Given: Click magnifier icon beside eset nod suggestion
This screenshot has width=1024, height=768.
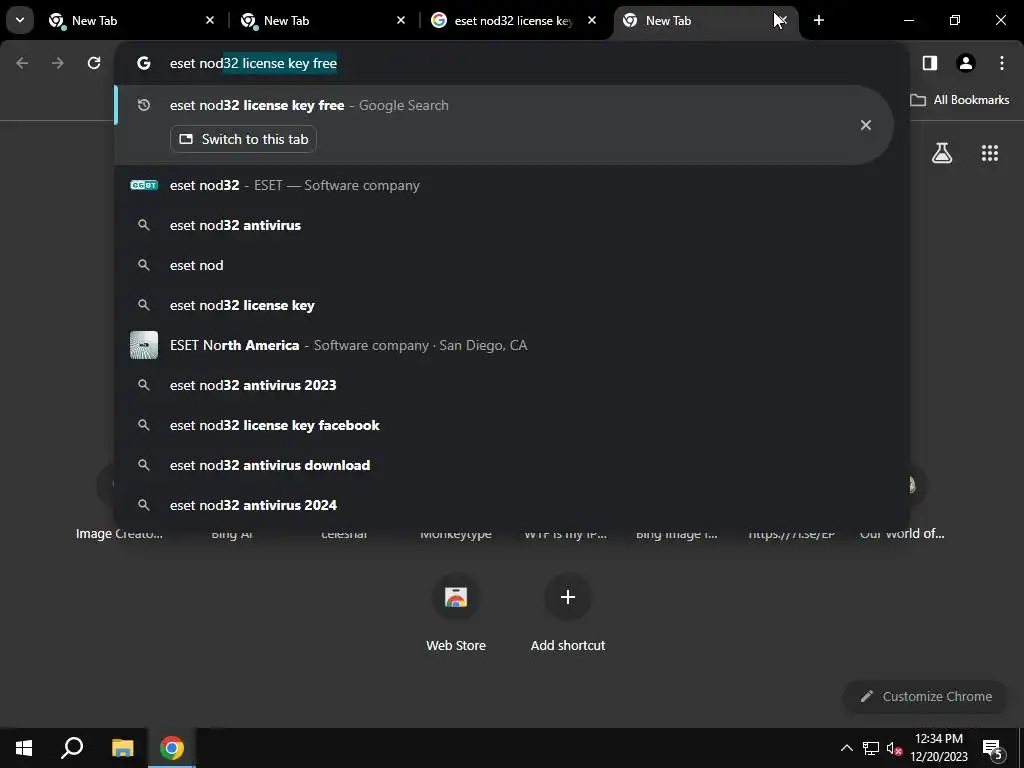Looking at the screenshot, I should coord(144,265).
